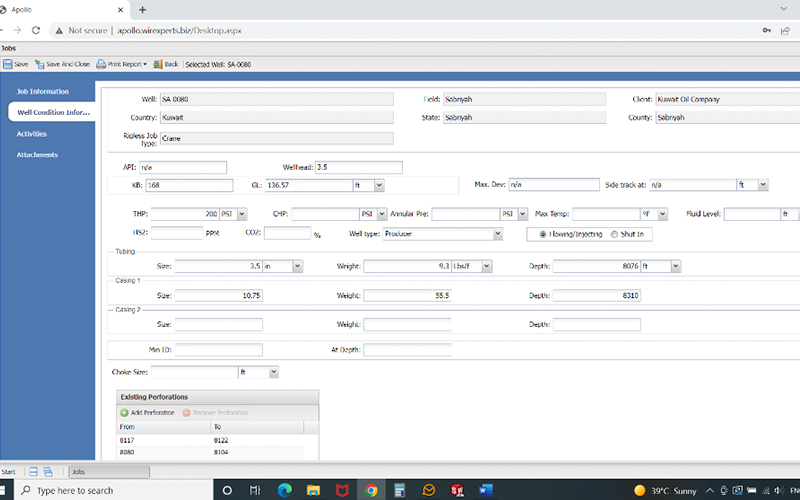800x500 pixels.
Task: Click the Wellhead input field
Action: 359,167
